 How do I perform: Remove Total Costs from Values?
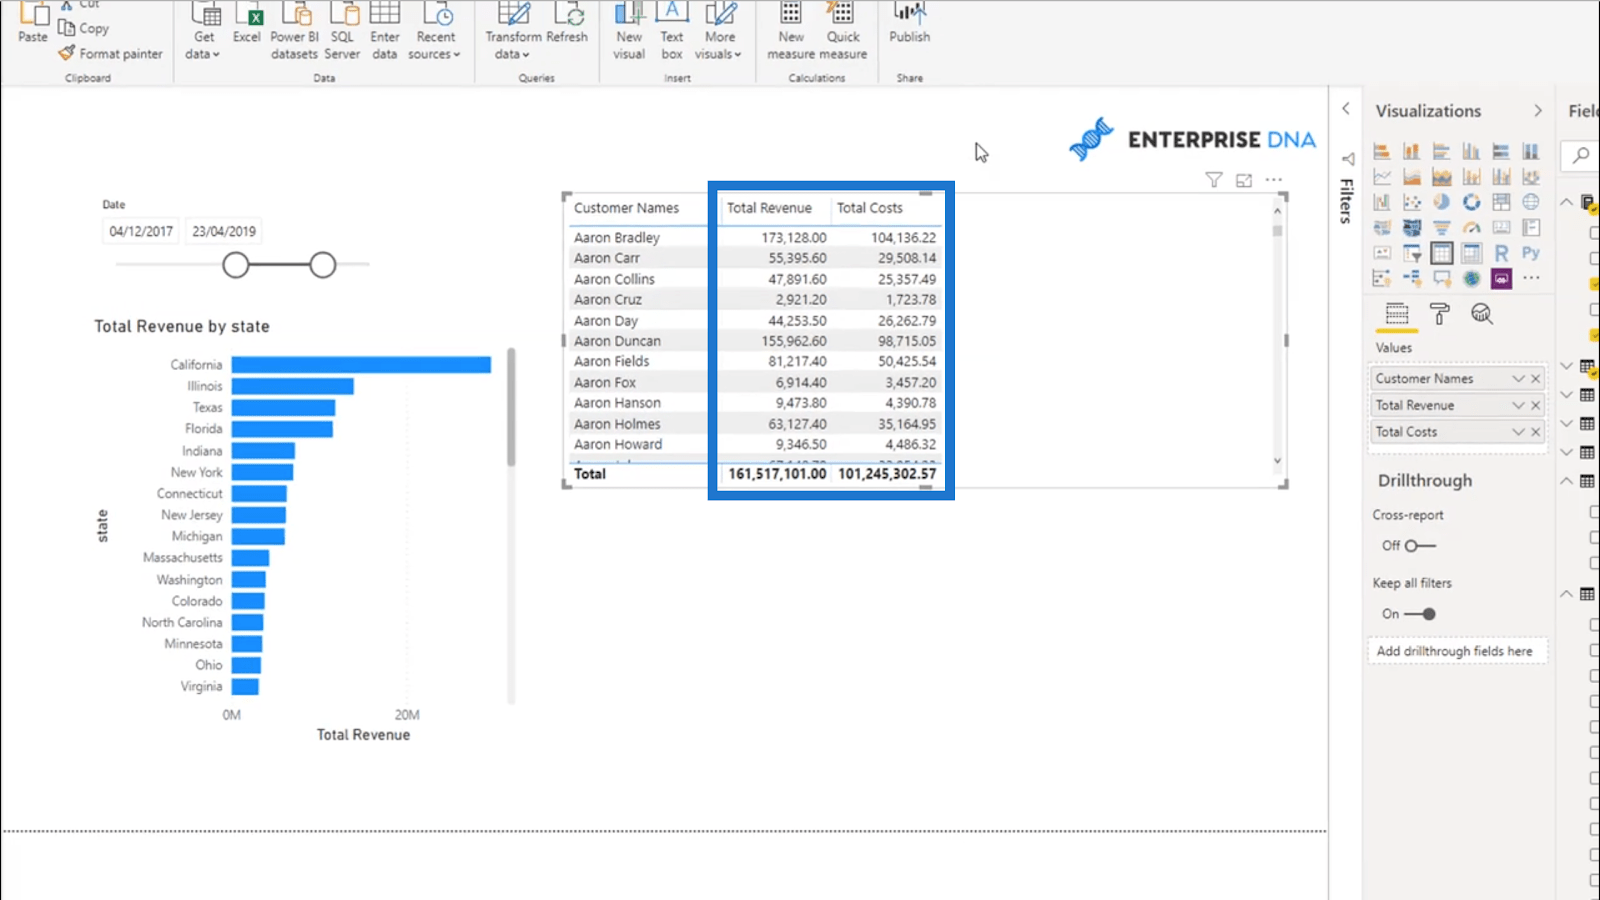[x=1536, y=432]
